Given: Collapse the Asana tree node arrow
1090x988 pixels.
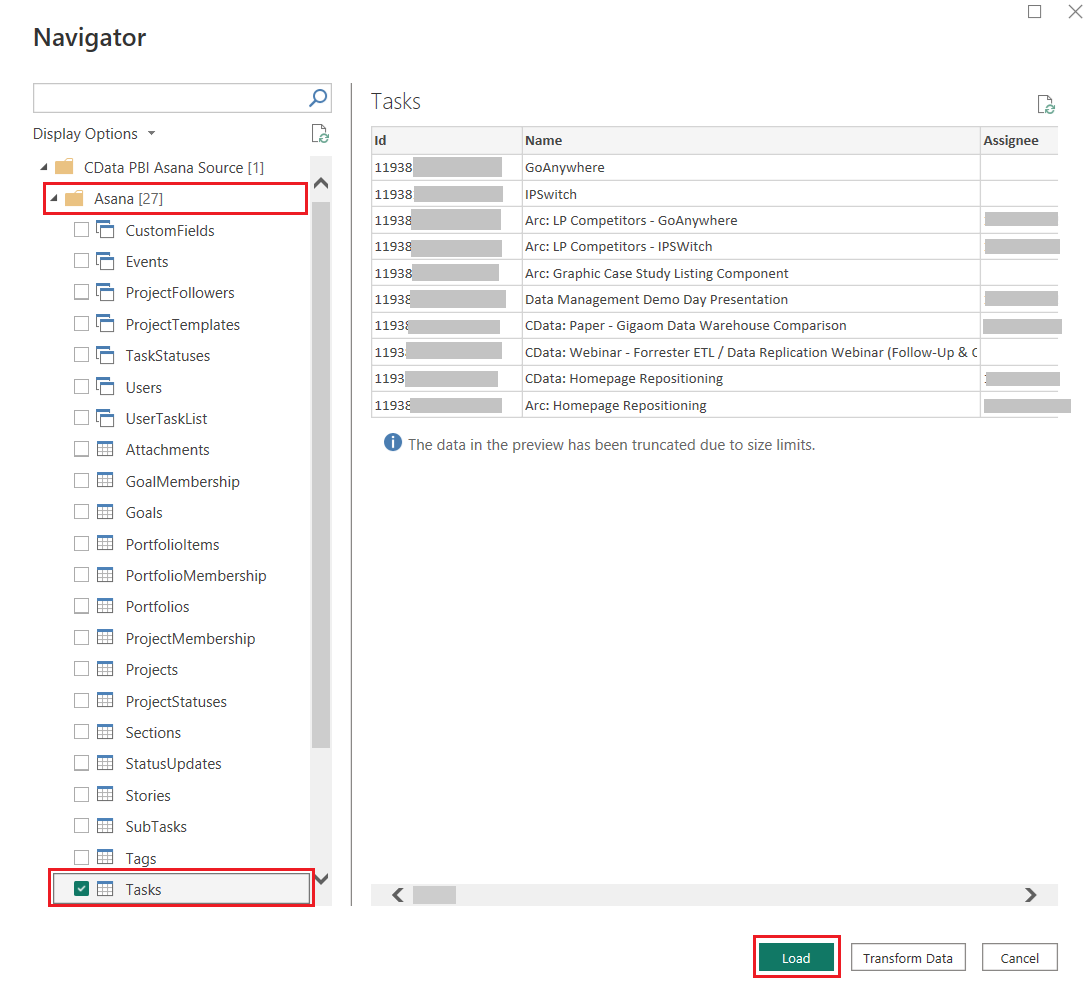Looking at the screenshot, I should coord(53,199).
